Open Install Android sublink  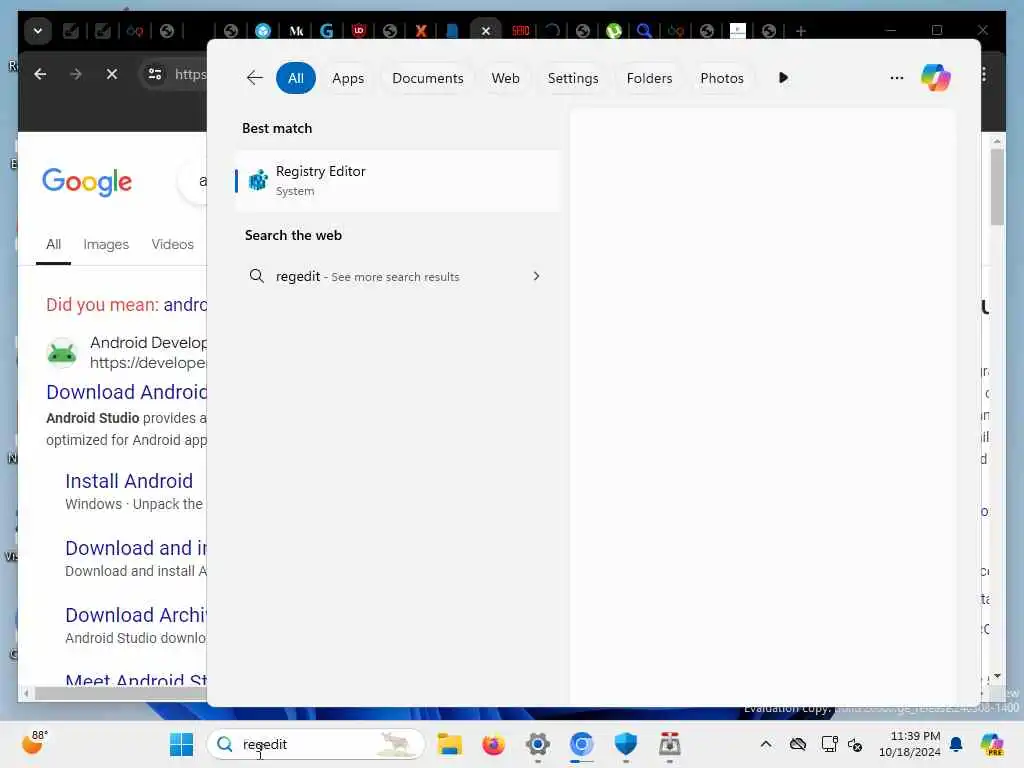[x=129, y=481]
